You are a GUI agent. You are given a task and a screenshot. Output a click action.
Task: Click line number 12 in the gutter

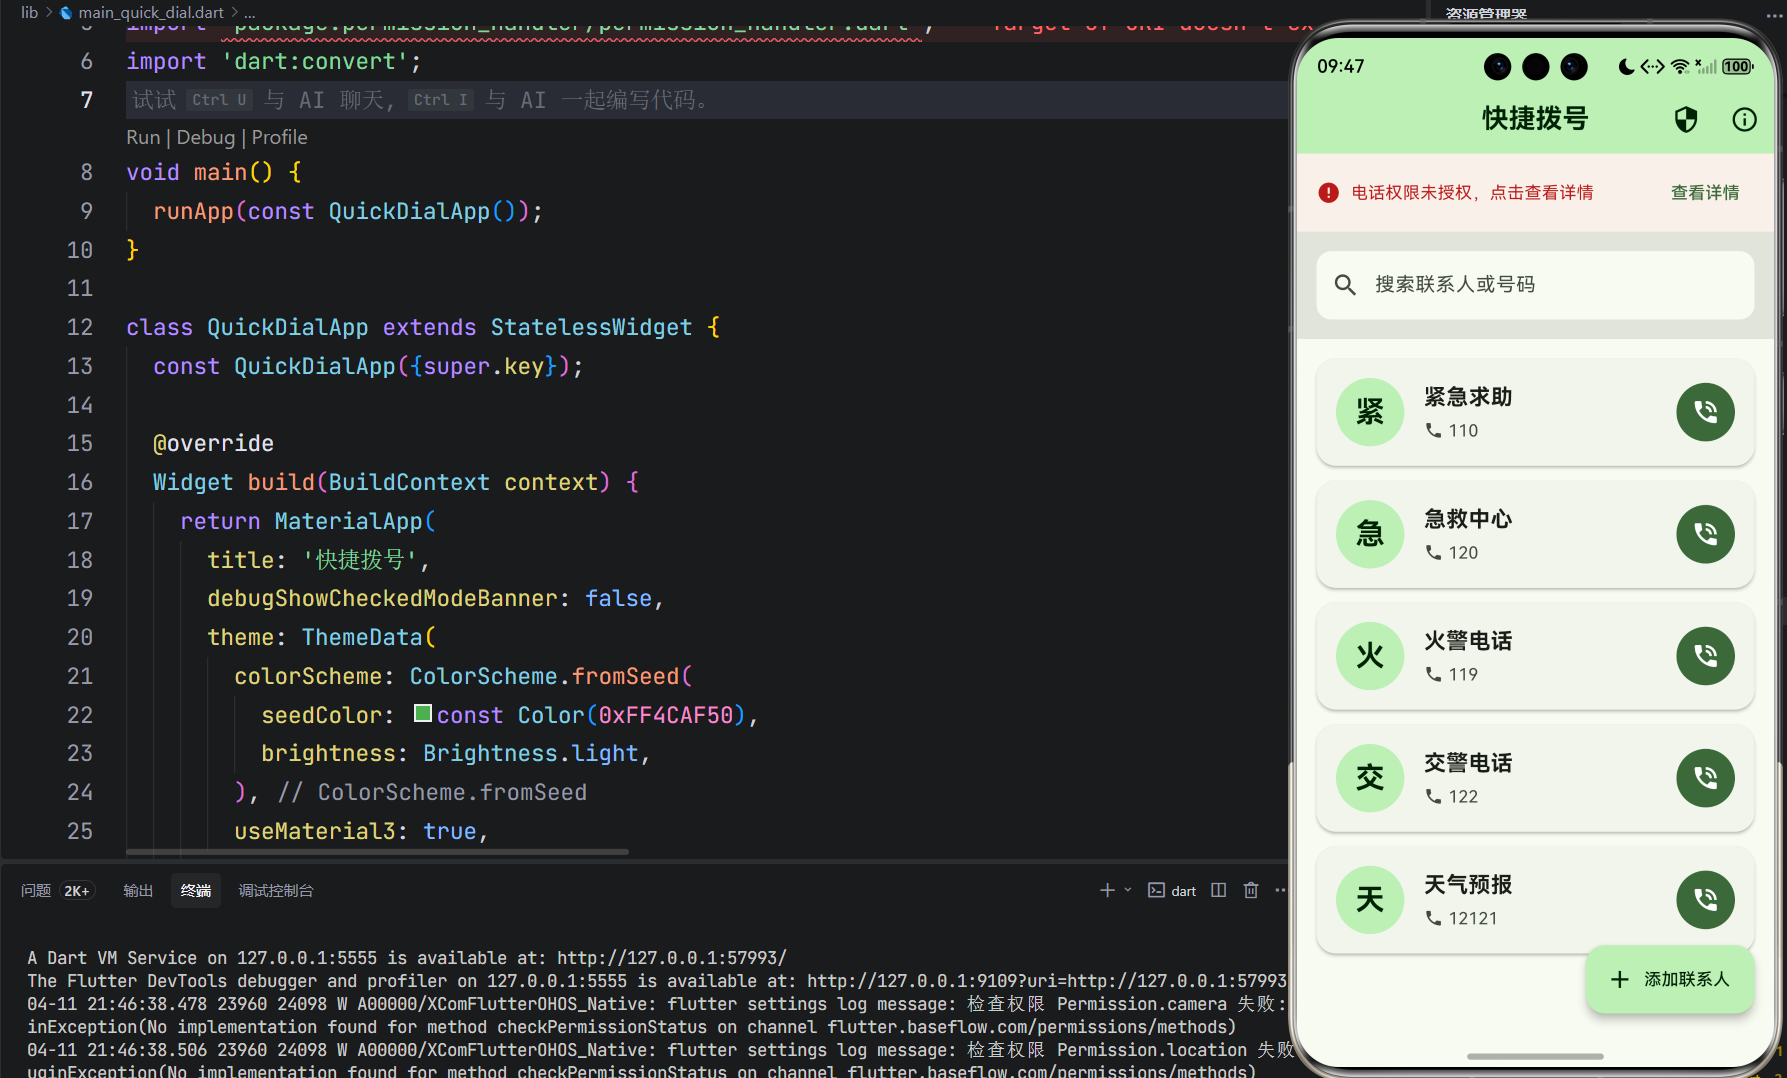click(80, 327)
